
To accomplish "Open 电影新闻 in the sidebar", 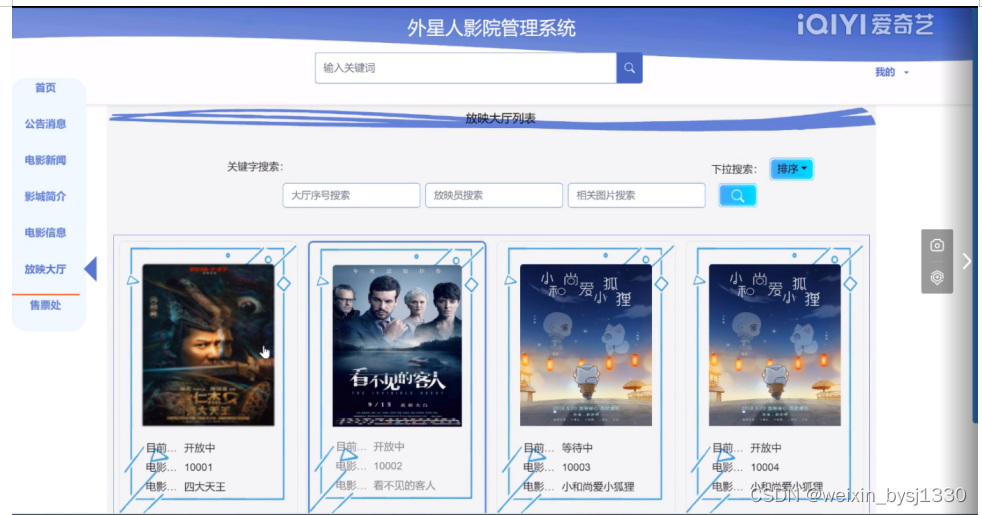I will pos(45,160).
